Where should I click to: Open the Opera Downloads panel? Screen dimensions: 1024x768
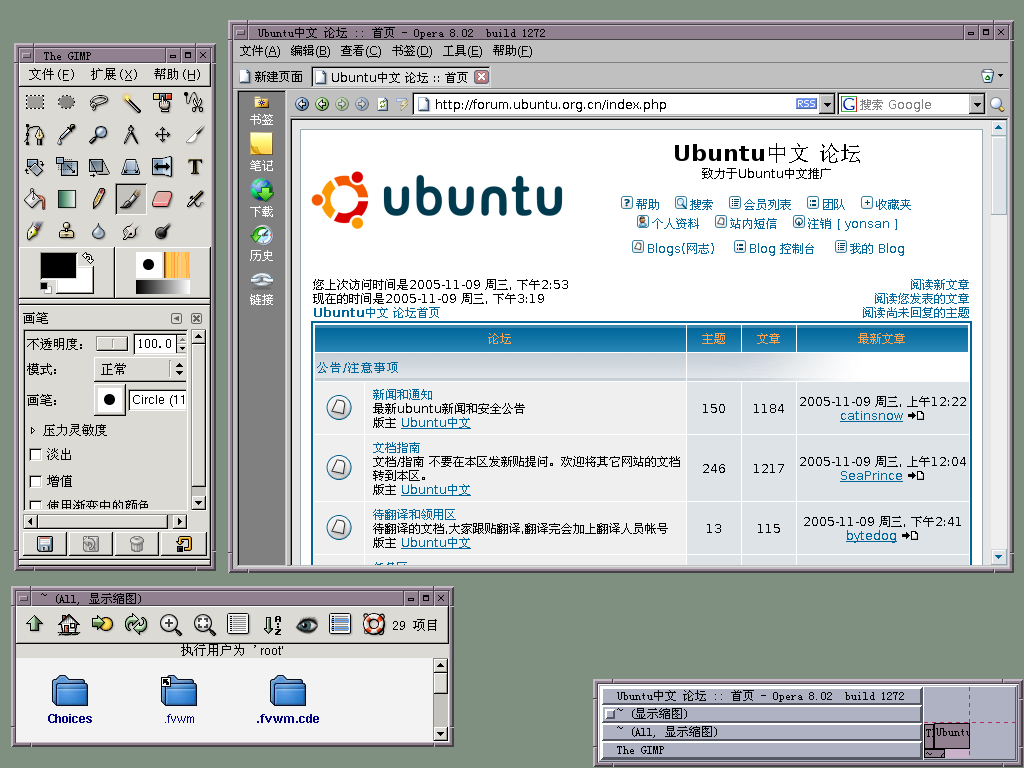261,198
